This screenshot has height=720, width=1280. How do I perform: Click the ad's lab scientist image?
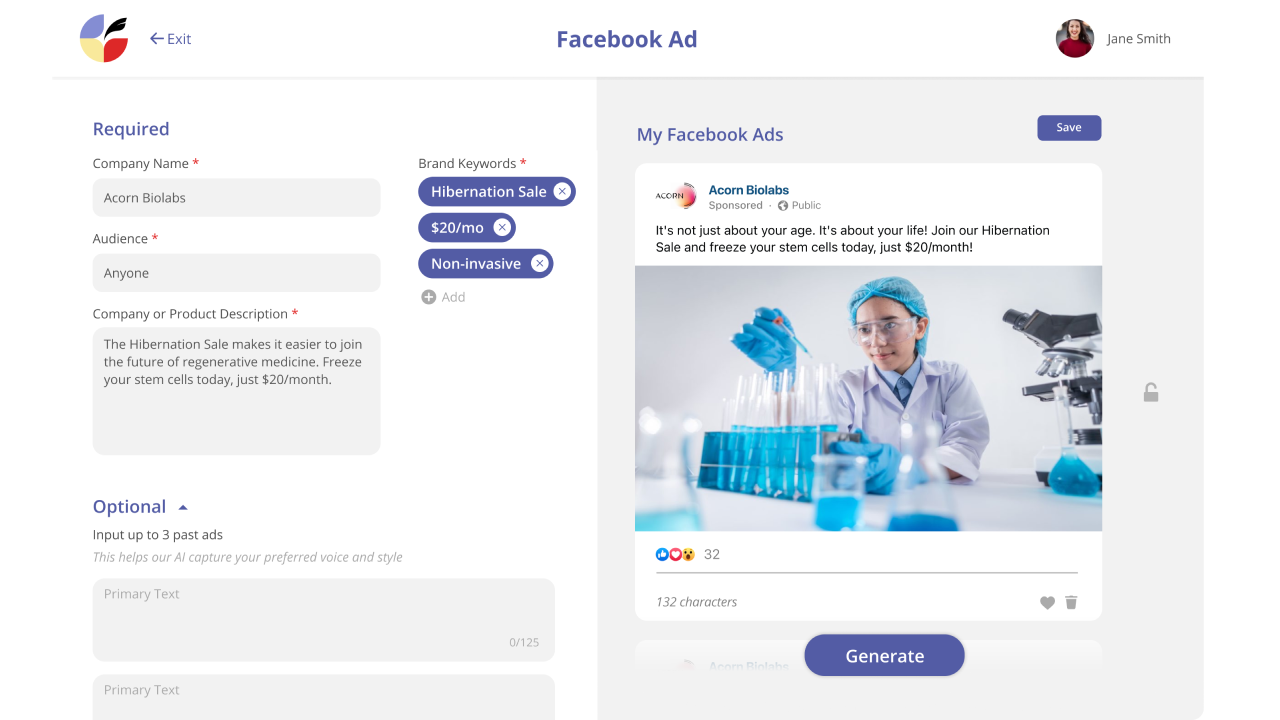tap(868, 398)
